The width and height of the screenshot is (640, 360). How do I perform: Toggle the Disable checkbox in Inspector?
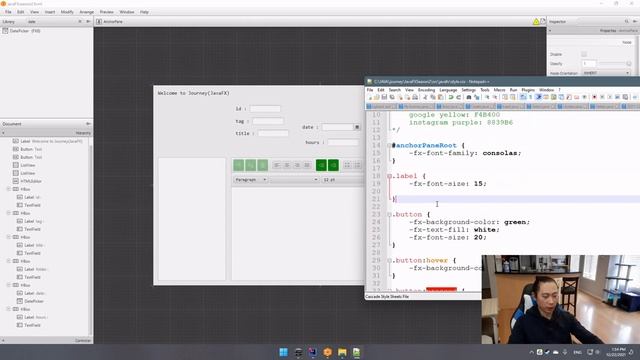pyautogui.click(x=584, y=54)
